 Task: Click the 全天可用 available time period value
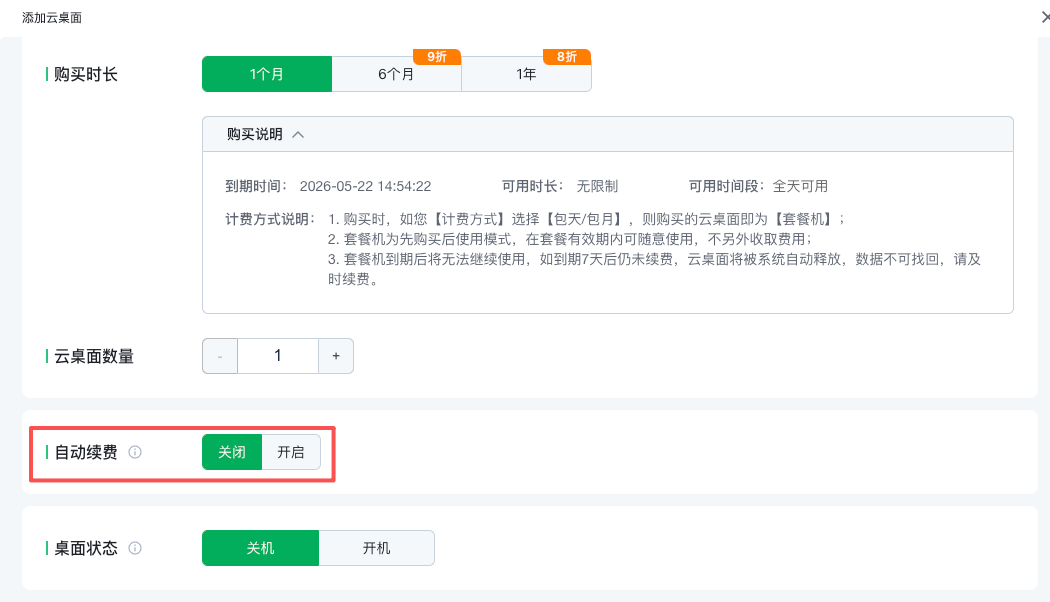(800, 186)
